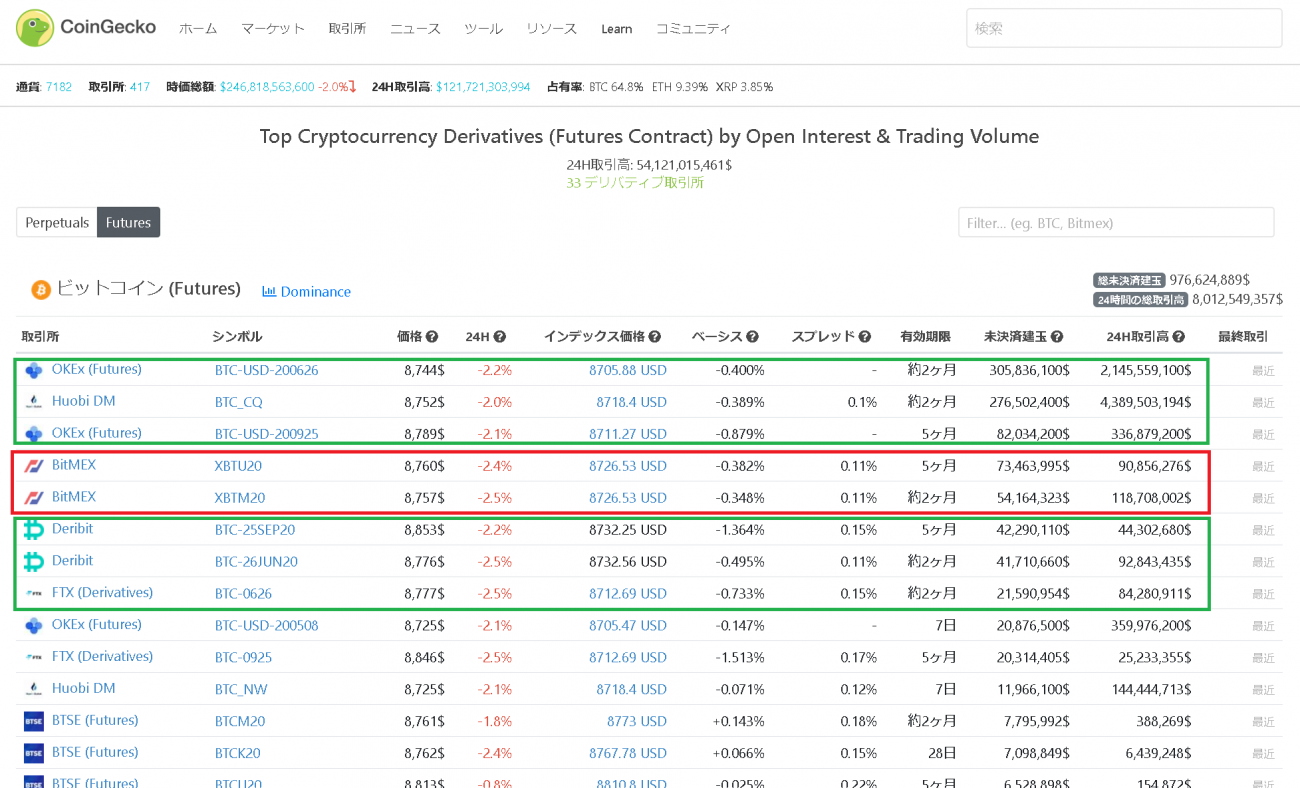Click the BitMEX logo in XBTM20 row
The width and height of the screenshot is (1300, 788).
tap(34, 498)
